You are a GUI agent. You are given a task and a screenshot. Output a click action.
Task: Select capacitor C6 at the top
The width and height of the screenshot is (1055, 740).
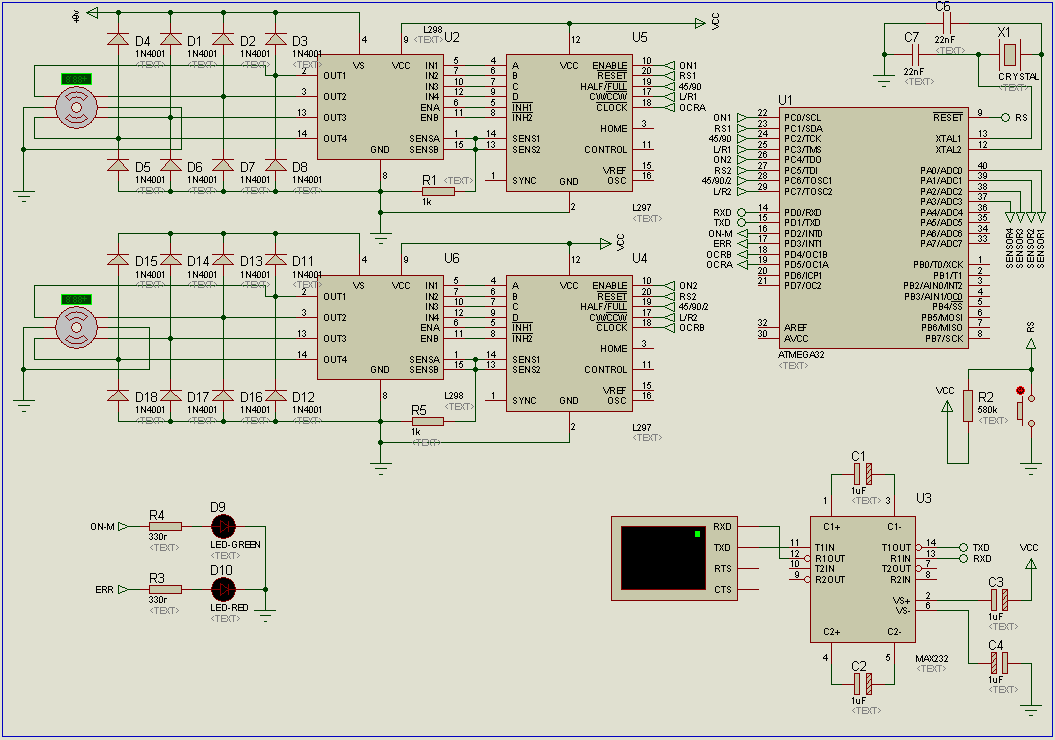click(x=945, y=22)
